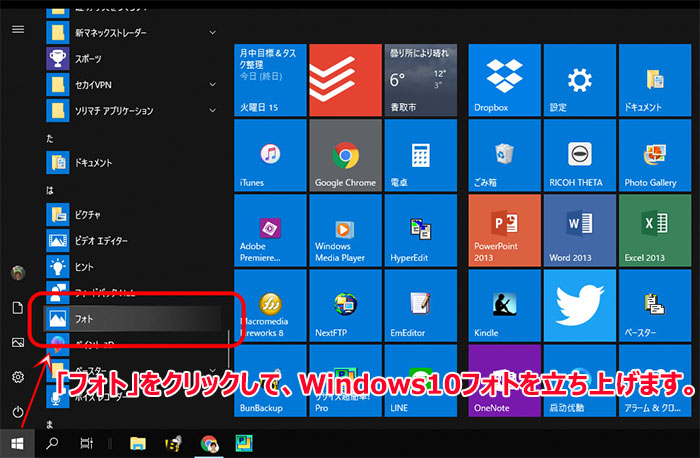Open the ドキュメント tile
Image resolution: width=700 pixels, height=458 pixels.
pos(655,80)
